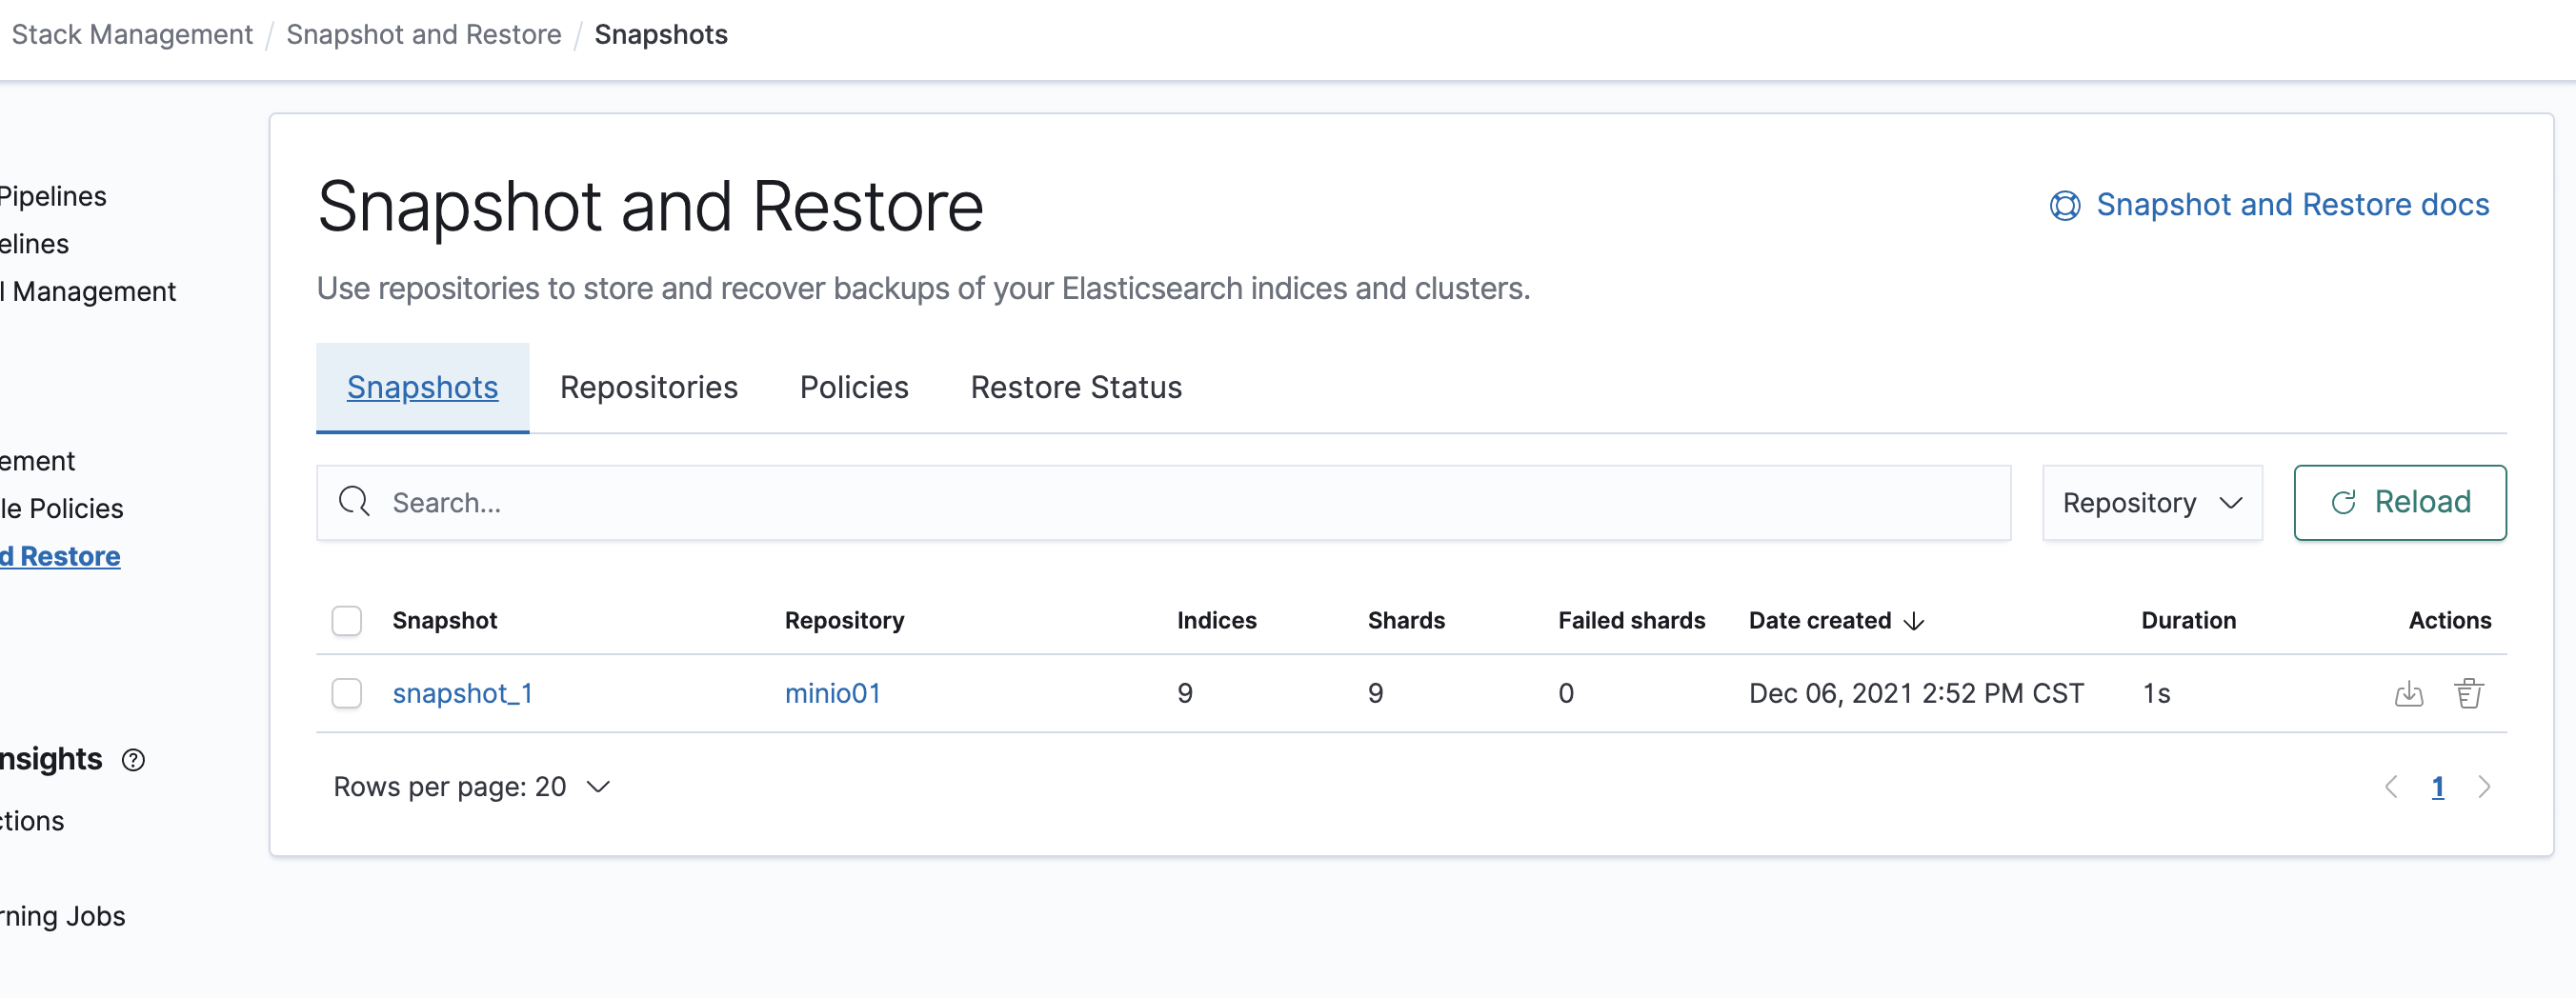The height and width of the screenshot is (998, 2576).
Task: Switch to the Repositories tab
Action: [648, 387]
